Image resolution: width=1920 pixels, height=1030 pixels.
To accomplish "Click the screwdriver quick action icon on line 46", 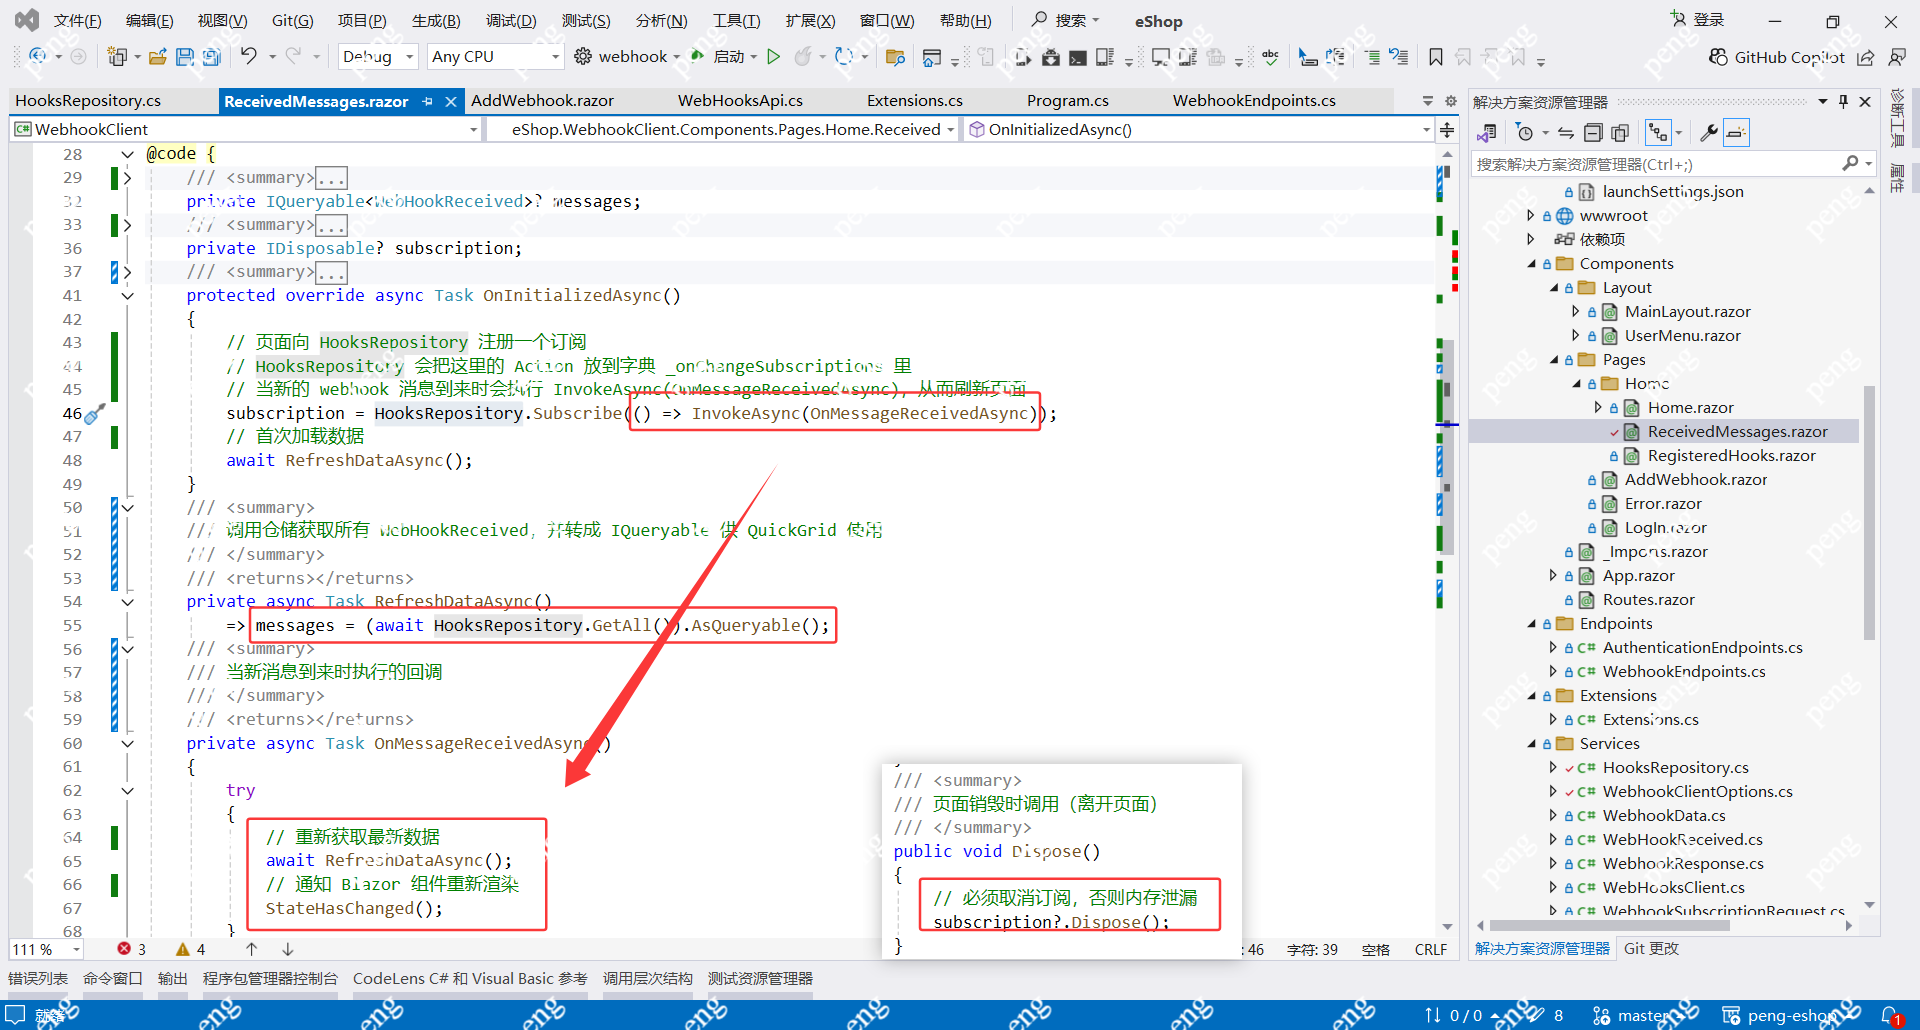I will (x=95, y=413).
